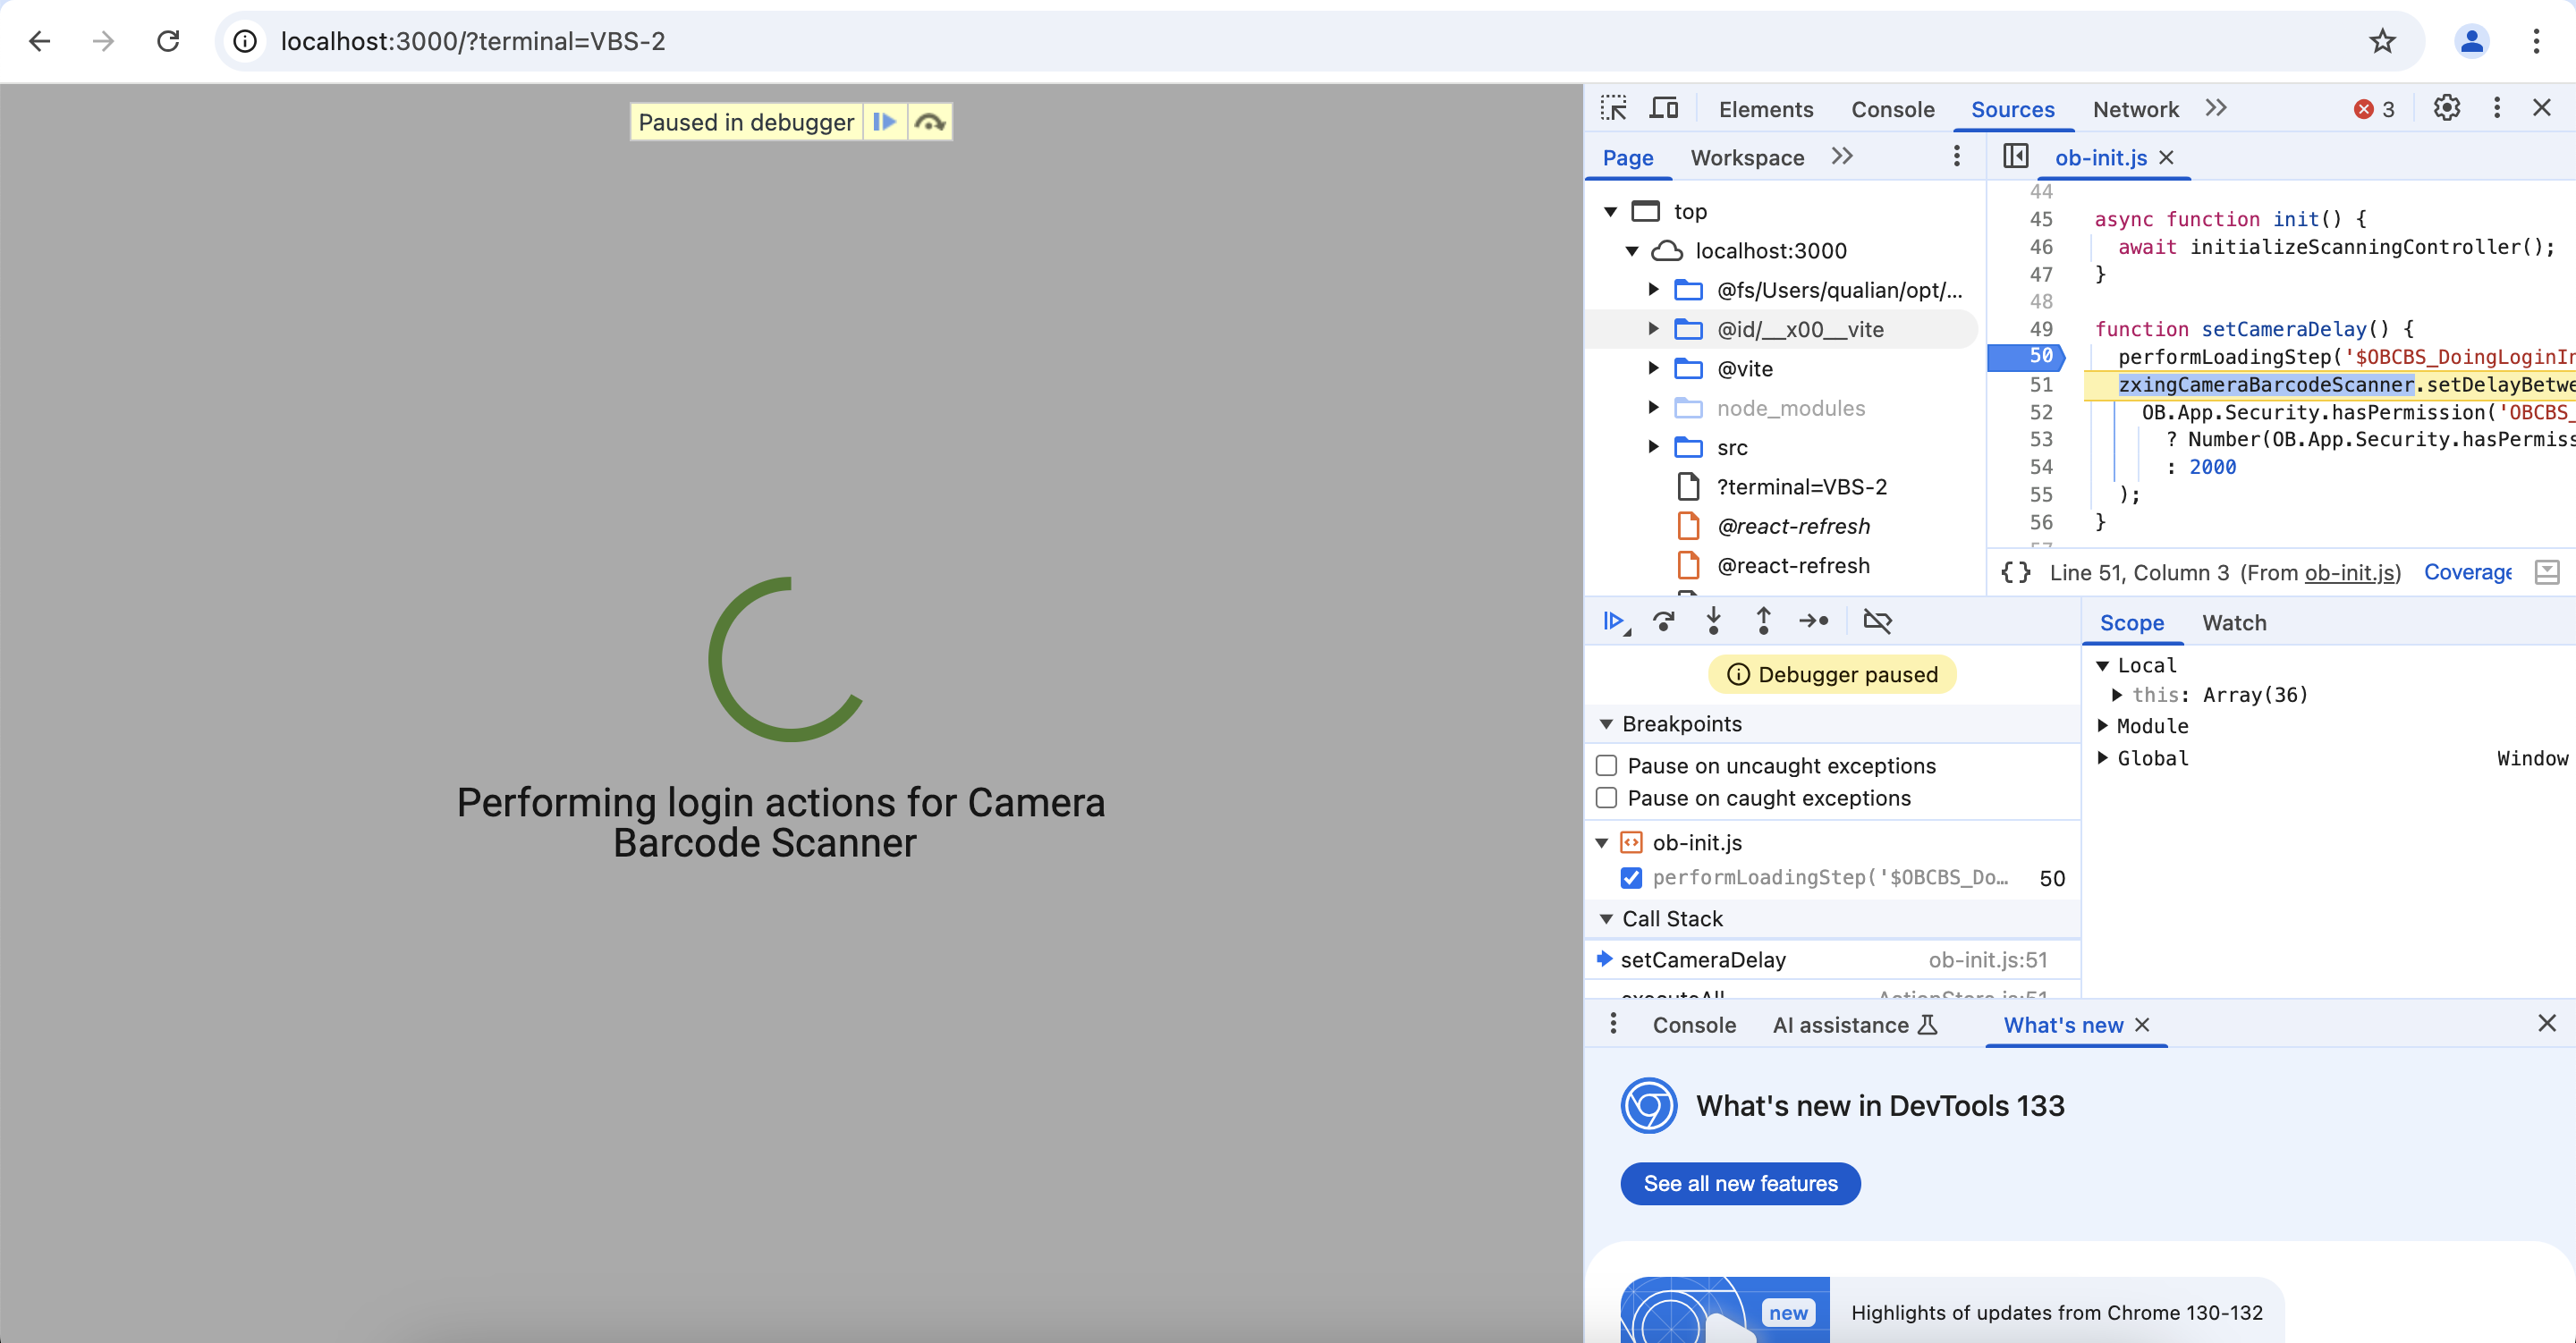Hide the navigator sidebar panel icon
2576x1343 pixels.
tap(2015, 157)
